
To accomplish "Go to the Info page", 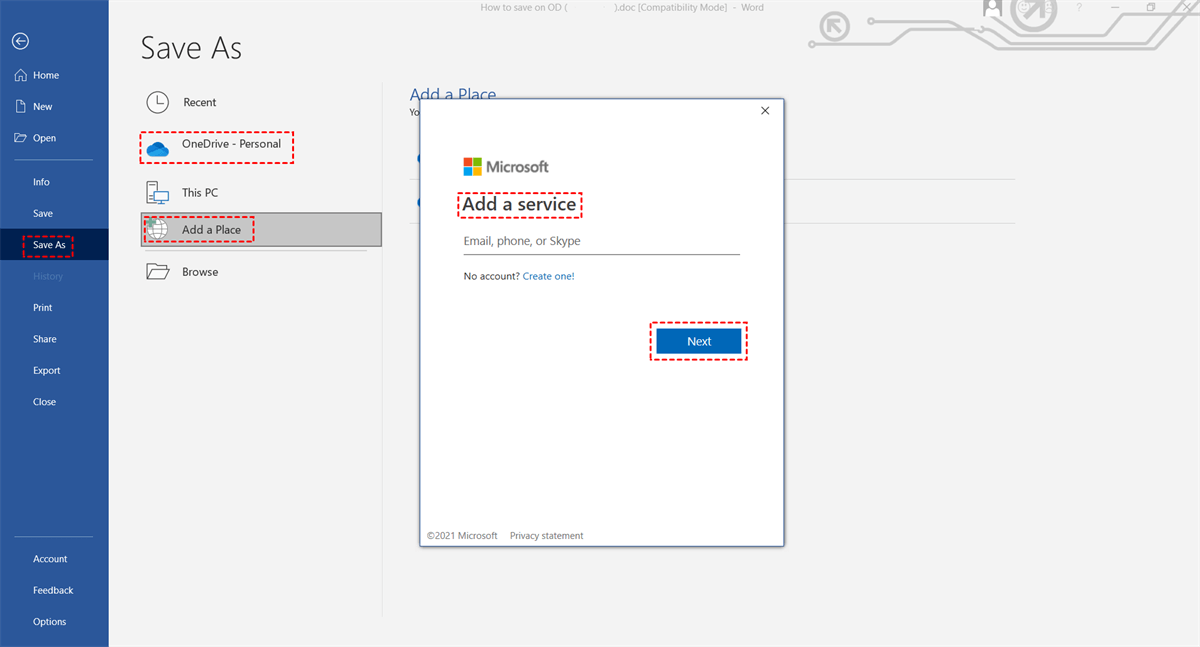I will (41, 182).
